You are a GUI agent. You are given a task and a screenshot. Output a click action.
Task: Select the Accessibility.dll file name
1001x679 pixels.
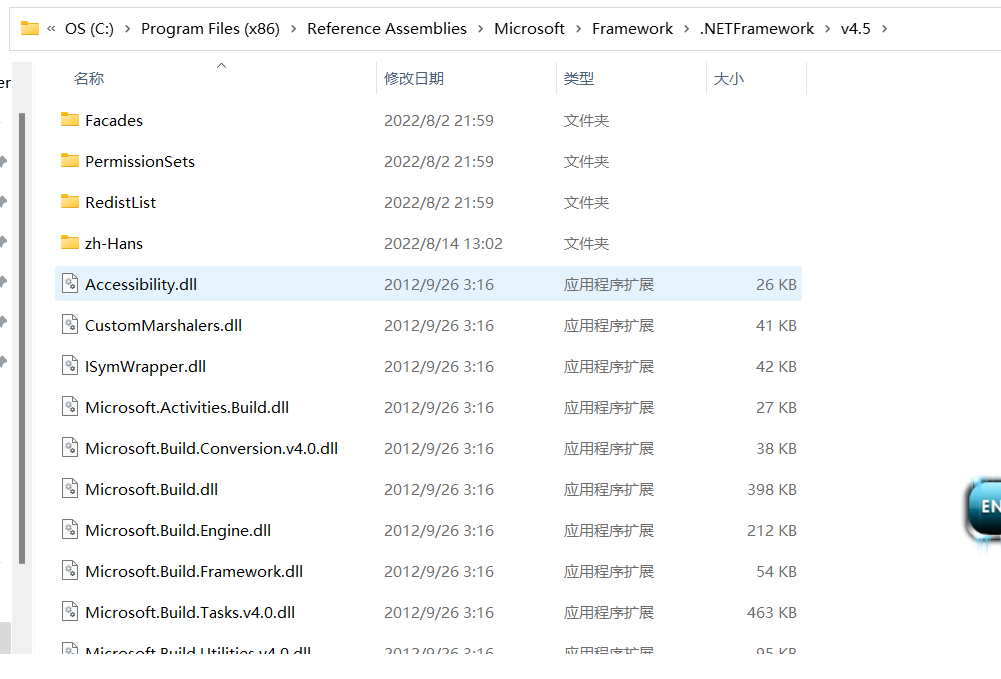[x=141, y=284]
